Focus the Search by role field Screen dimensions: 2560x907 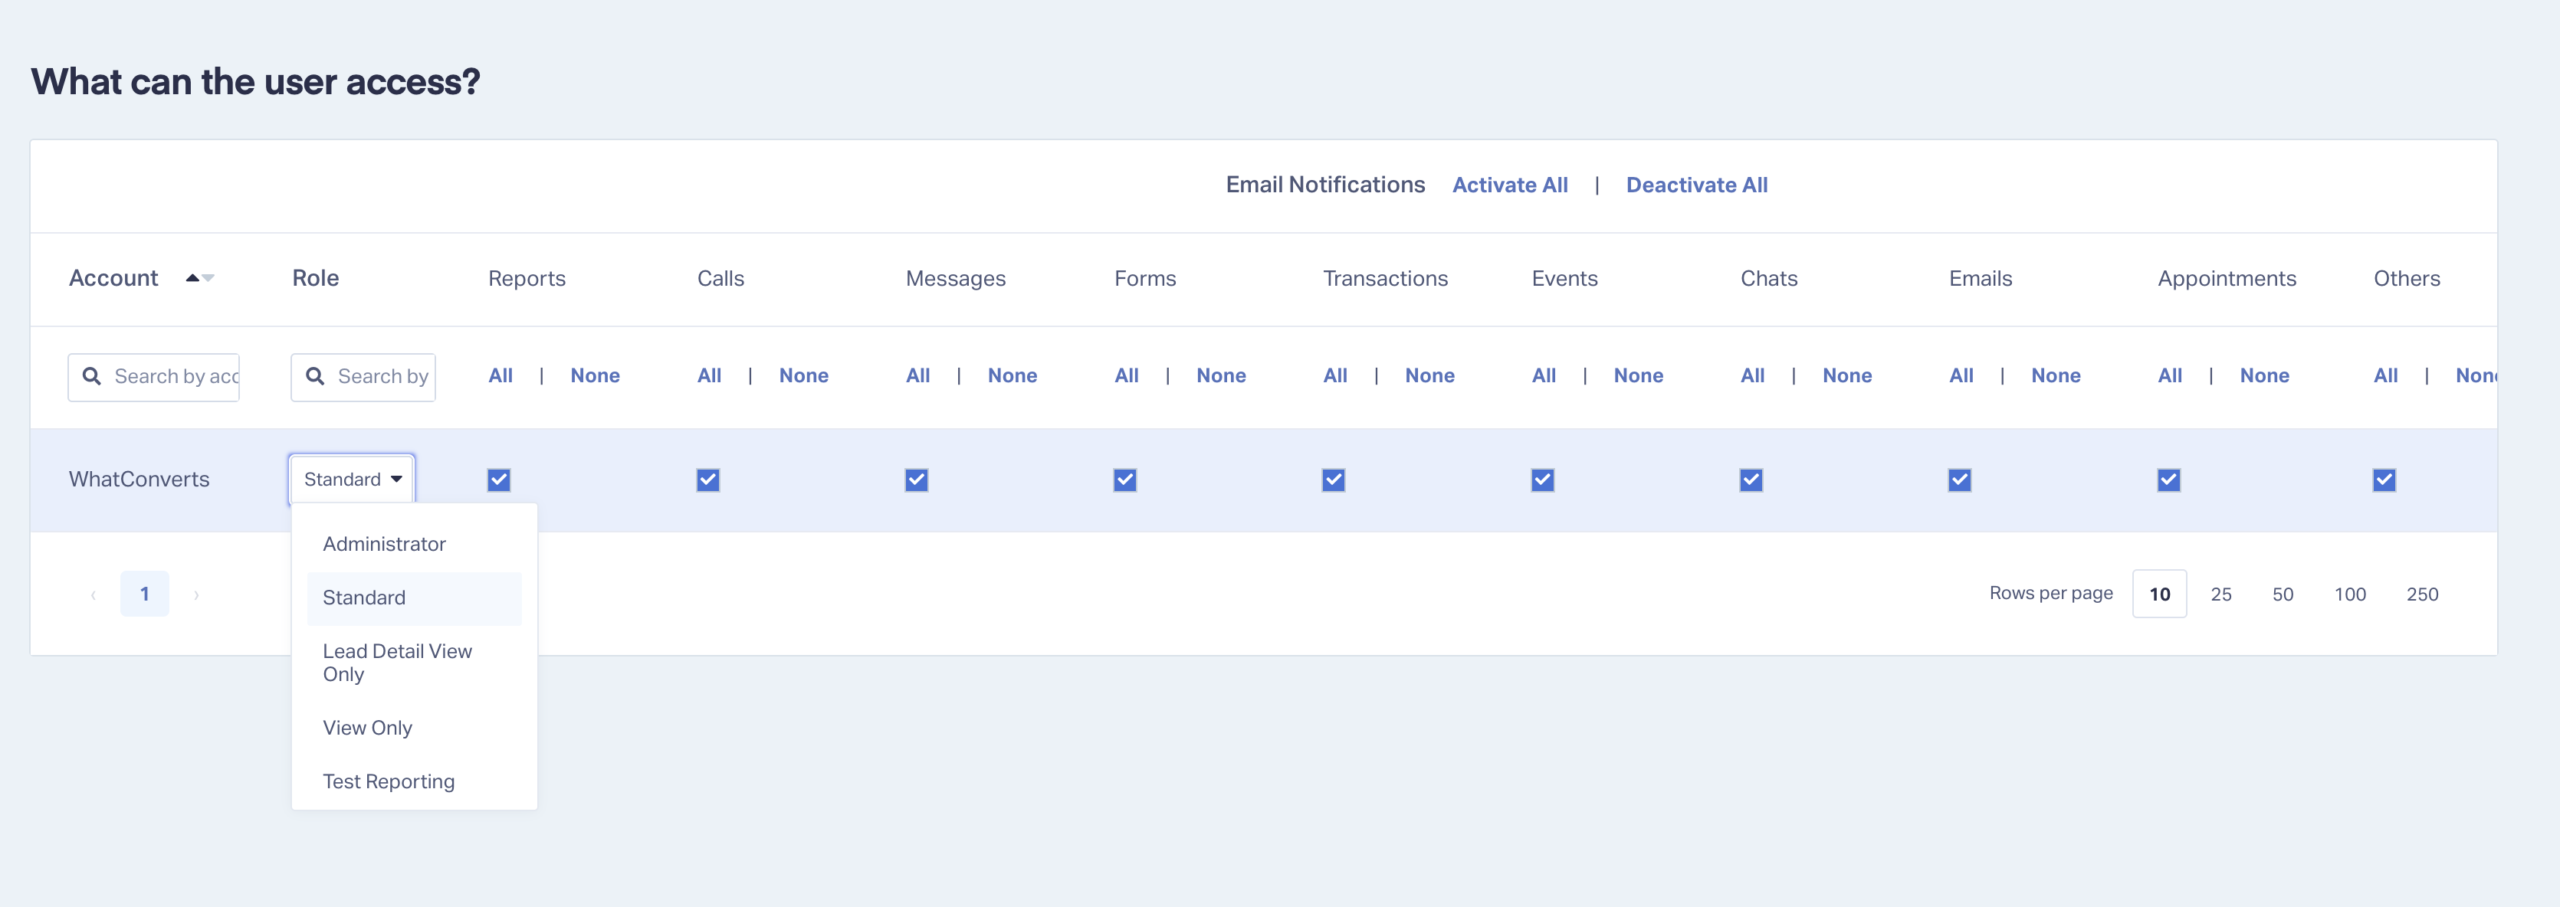(363, 377)
